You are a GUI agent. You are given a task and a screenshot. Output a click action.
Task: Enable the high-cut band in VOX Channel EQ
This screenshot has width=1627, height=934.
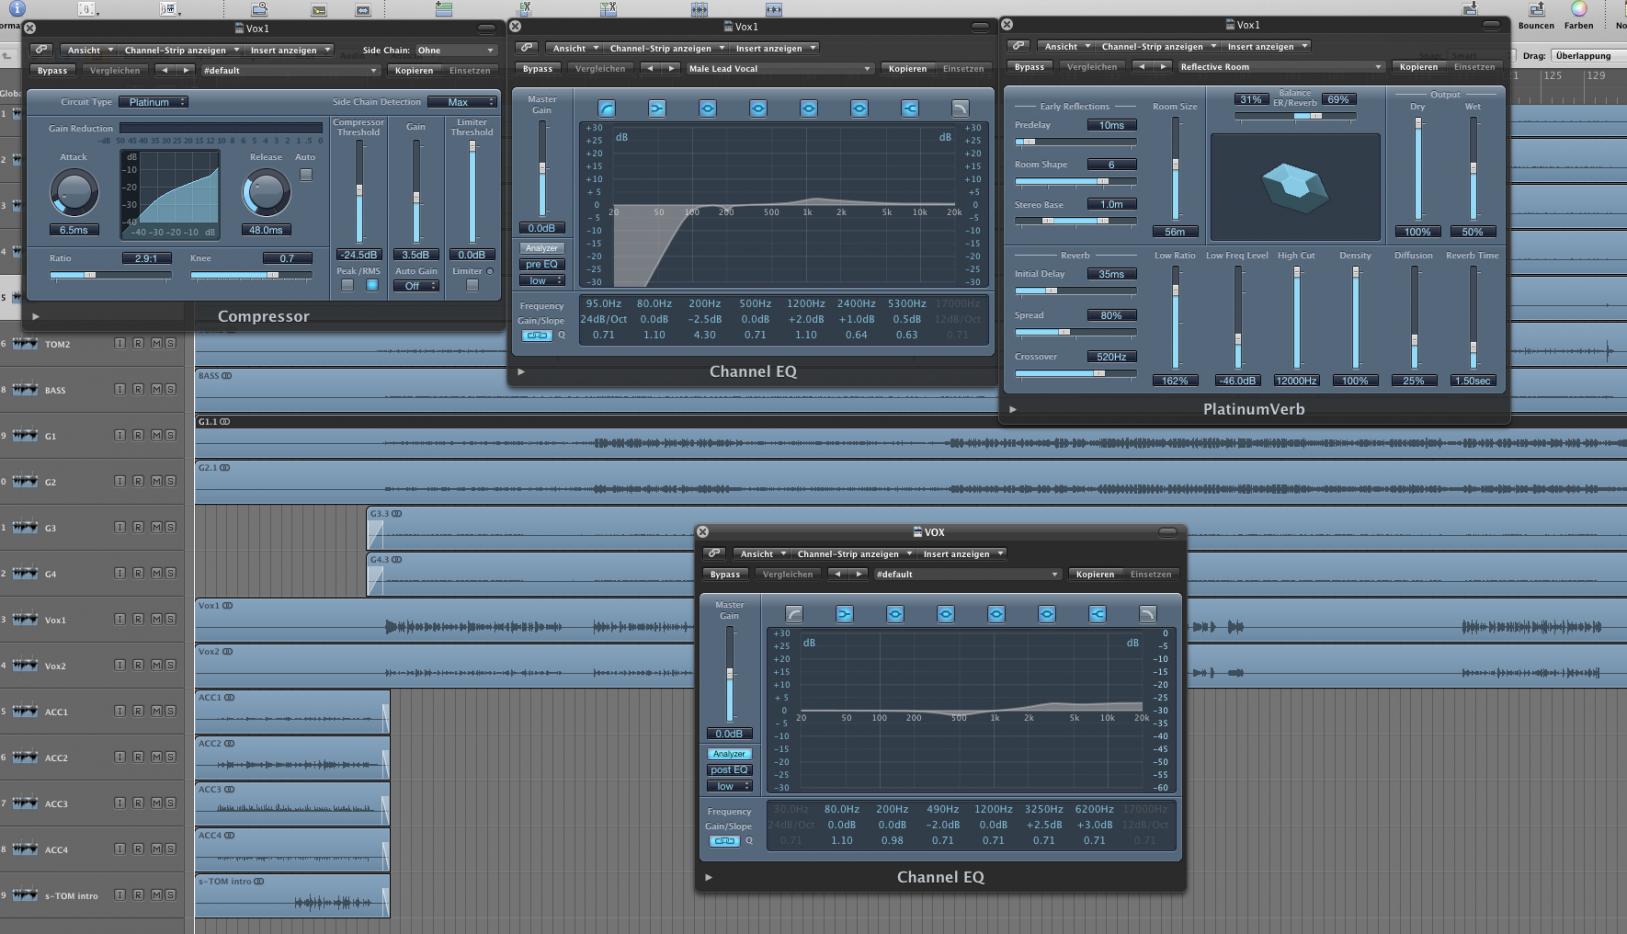1148,614
